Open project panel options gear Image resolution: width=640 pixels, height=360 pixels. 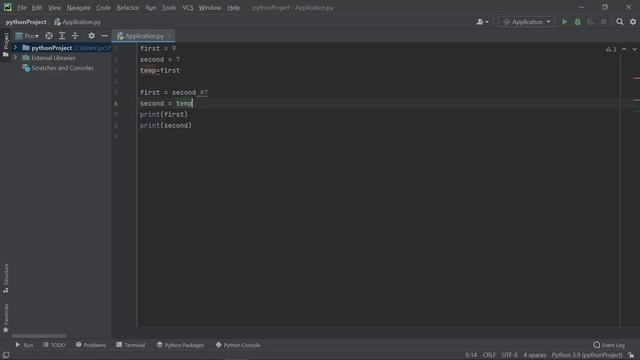[91, 36]
